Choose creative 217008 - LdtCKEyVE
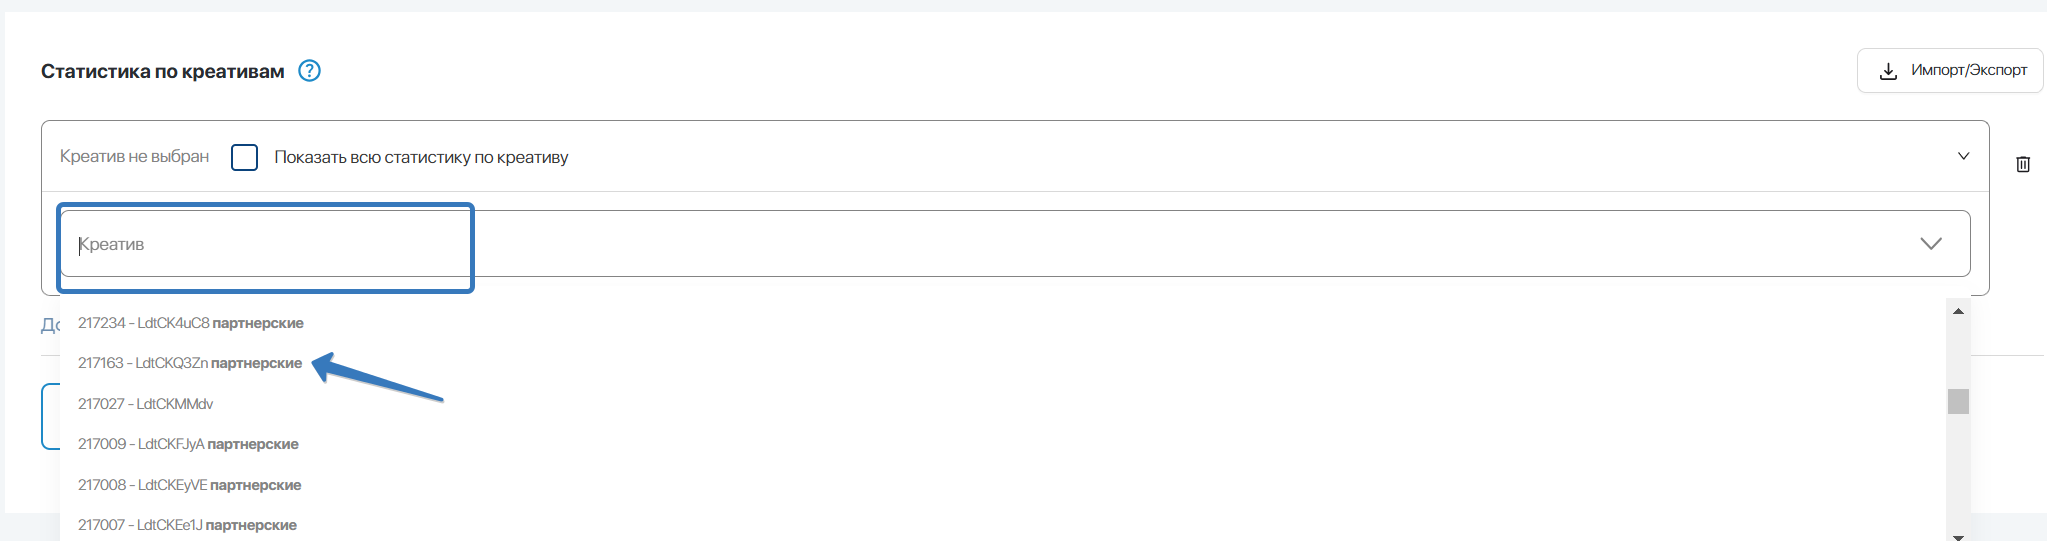The image size is (2047, 541). [x=189, y=485]
